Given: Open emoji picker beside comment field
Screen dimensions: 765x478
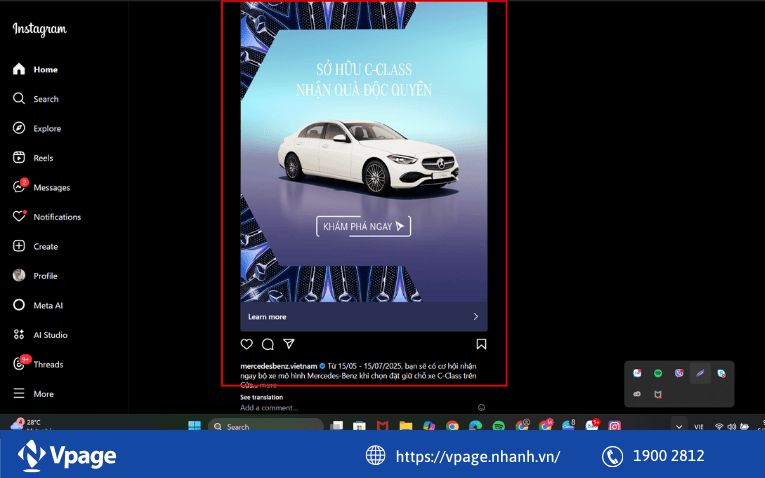Looking at the screenshot, I should (x=481, y=407).
